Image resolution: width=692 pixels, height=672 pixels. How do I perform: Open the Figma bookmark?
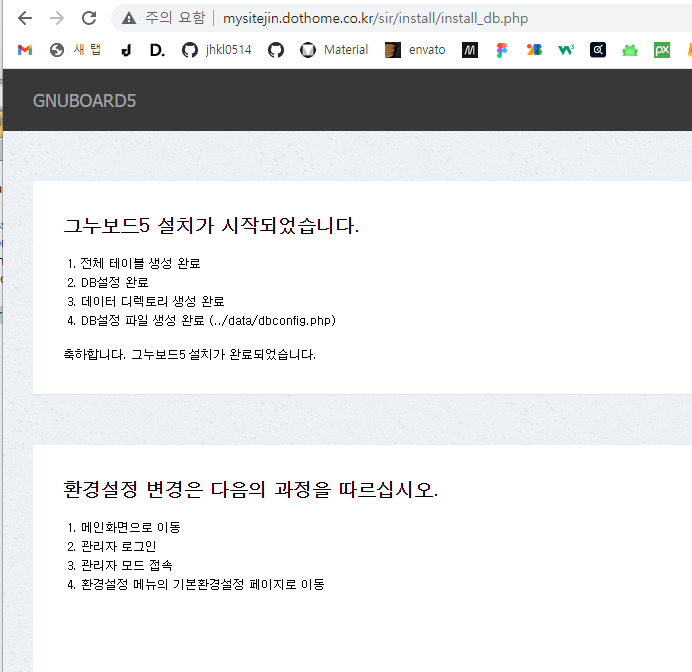click(502, 50)
